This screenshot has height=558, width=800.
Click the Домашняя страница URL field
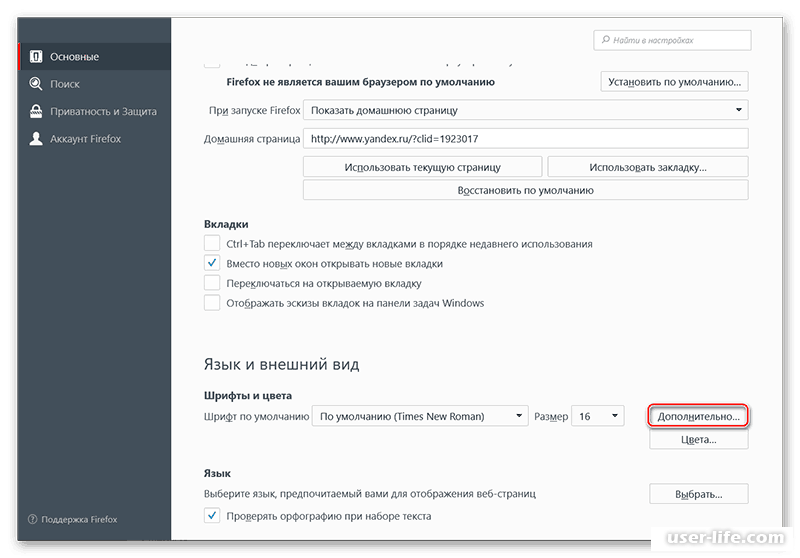click(x=526, y=139)
